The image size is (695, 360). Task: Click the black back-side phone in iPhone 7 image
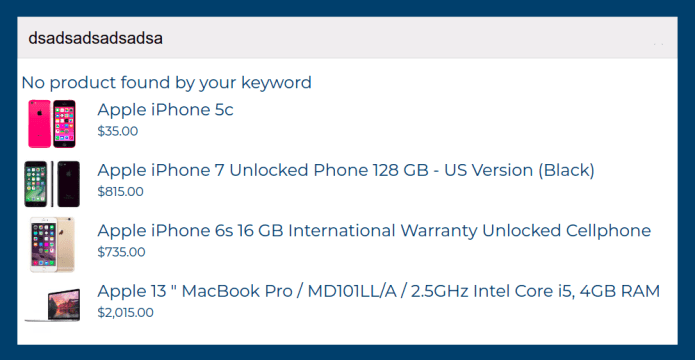[x=69, y=184]
